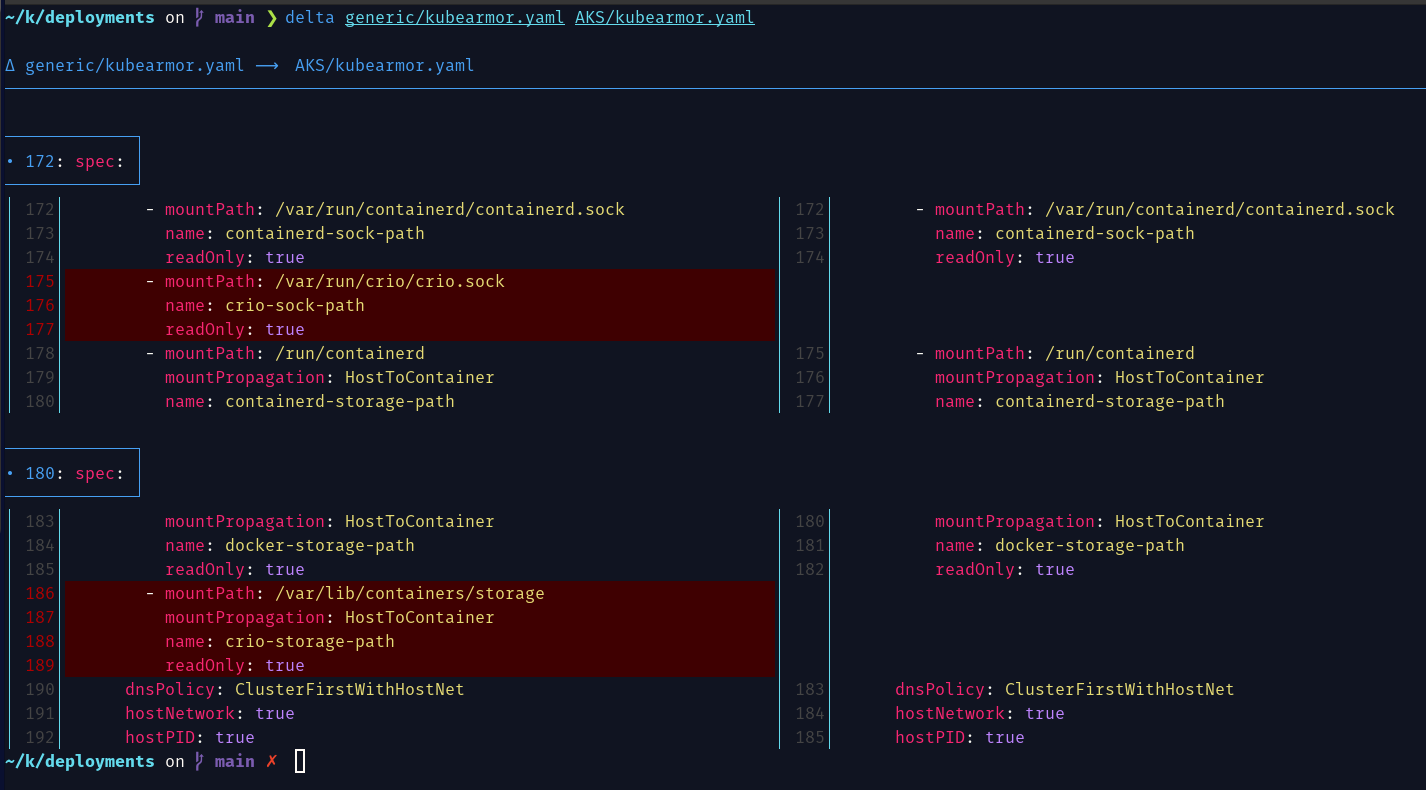The height and width of the screenshot is (790, 1426).
Task: Click the git branch icon beside the red ✗
Action: (200, 762)
